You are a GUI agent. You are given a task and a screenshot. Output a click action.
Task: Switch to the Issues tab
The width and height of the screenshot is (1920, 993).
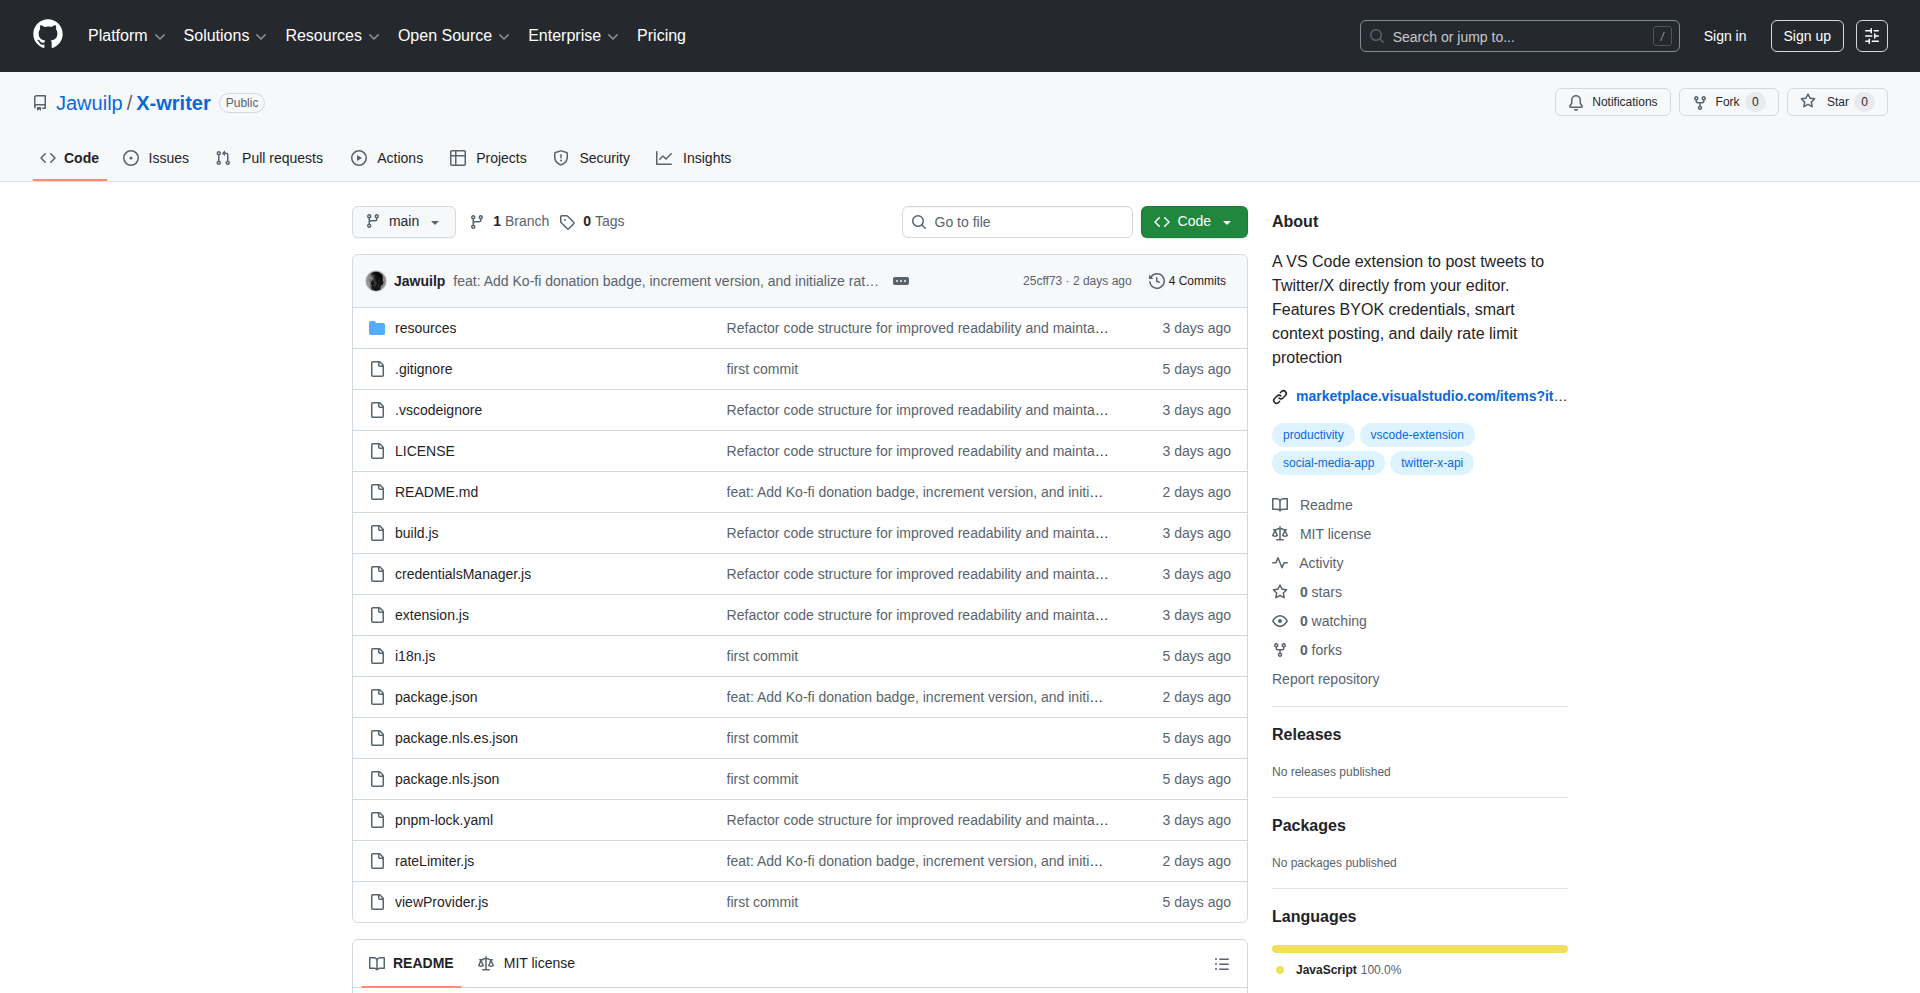click(x=156, y=158)
